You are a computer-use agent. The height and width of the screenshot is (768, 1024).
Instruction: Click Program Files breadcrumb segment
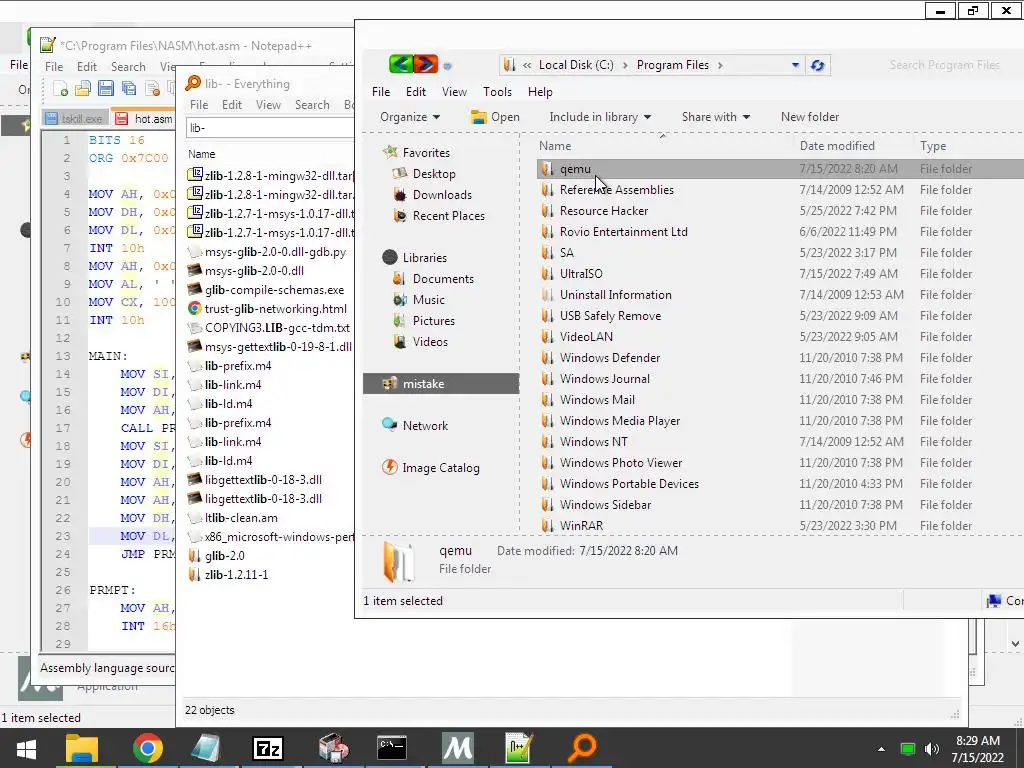[x=673, y=65]
